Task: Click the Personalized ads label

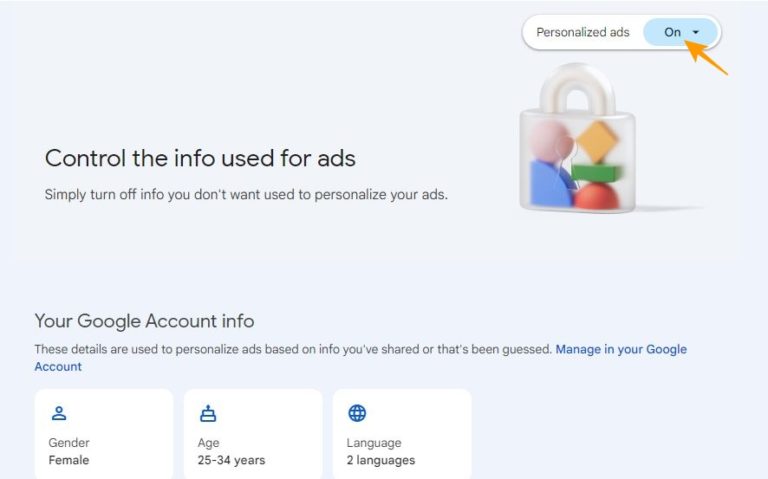Action: tap(583, 32)
